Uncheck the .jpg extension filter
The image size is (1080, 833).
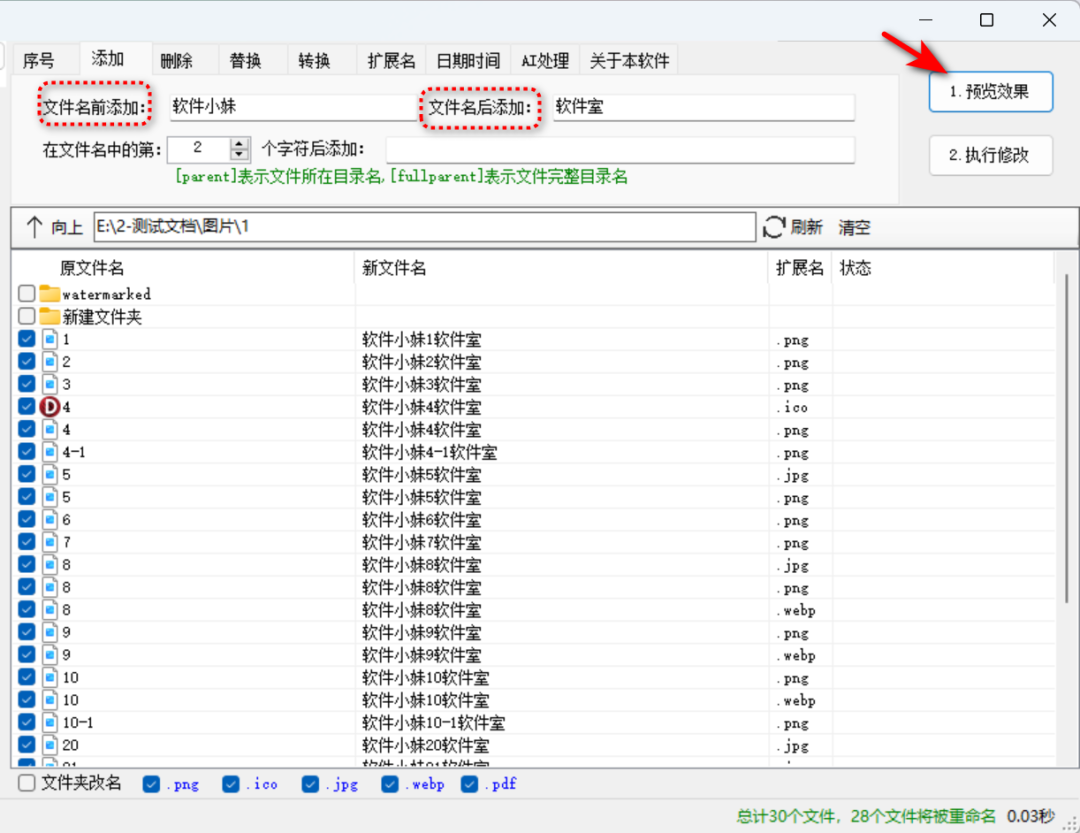(310, 784)
